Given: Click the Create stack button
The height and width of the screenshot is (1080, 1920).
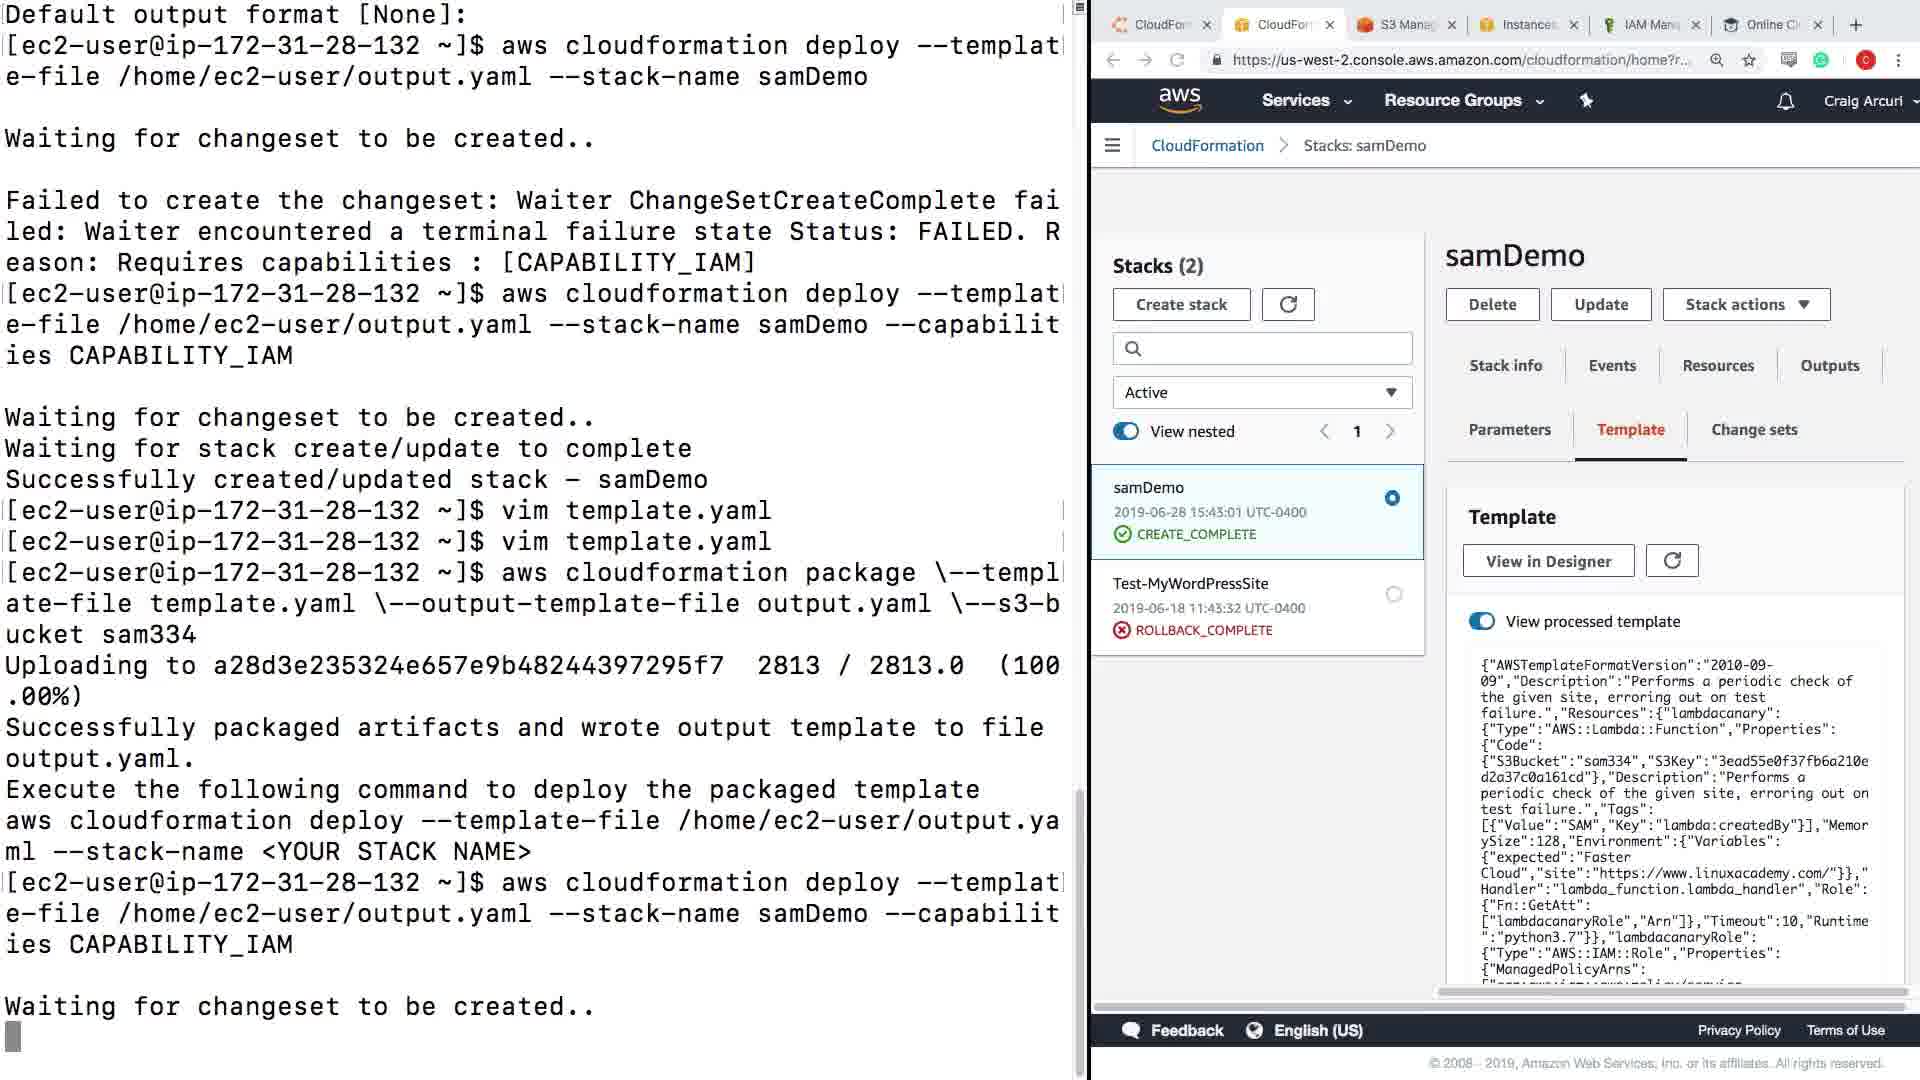Looking at the screenshot, I should tap(1181, 305).
